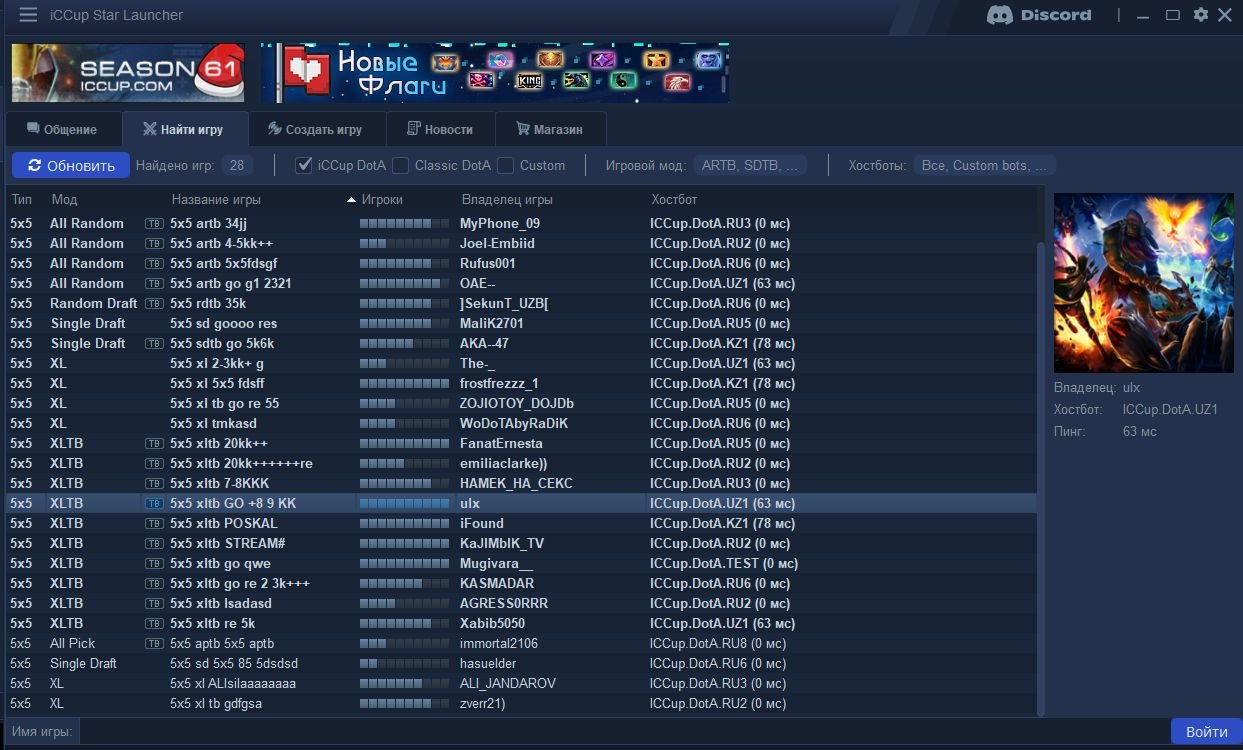The image size is (1243, 750).
Task: Select the 5x5 xl 2-3kk+ g game
Action: pos(521,363)
